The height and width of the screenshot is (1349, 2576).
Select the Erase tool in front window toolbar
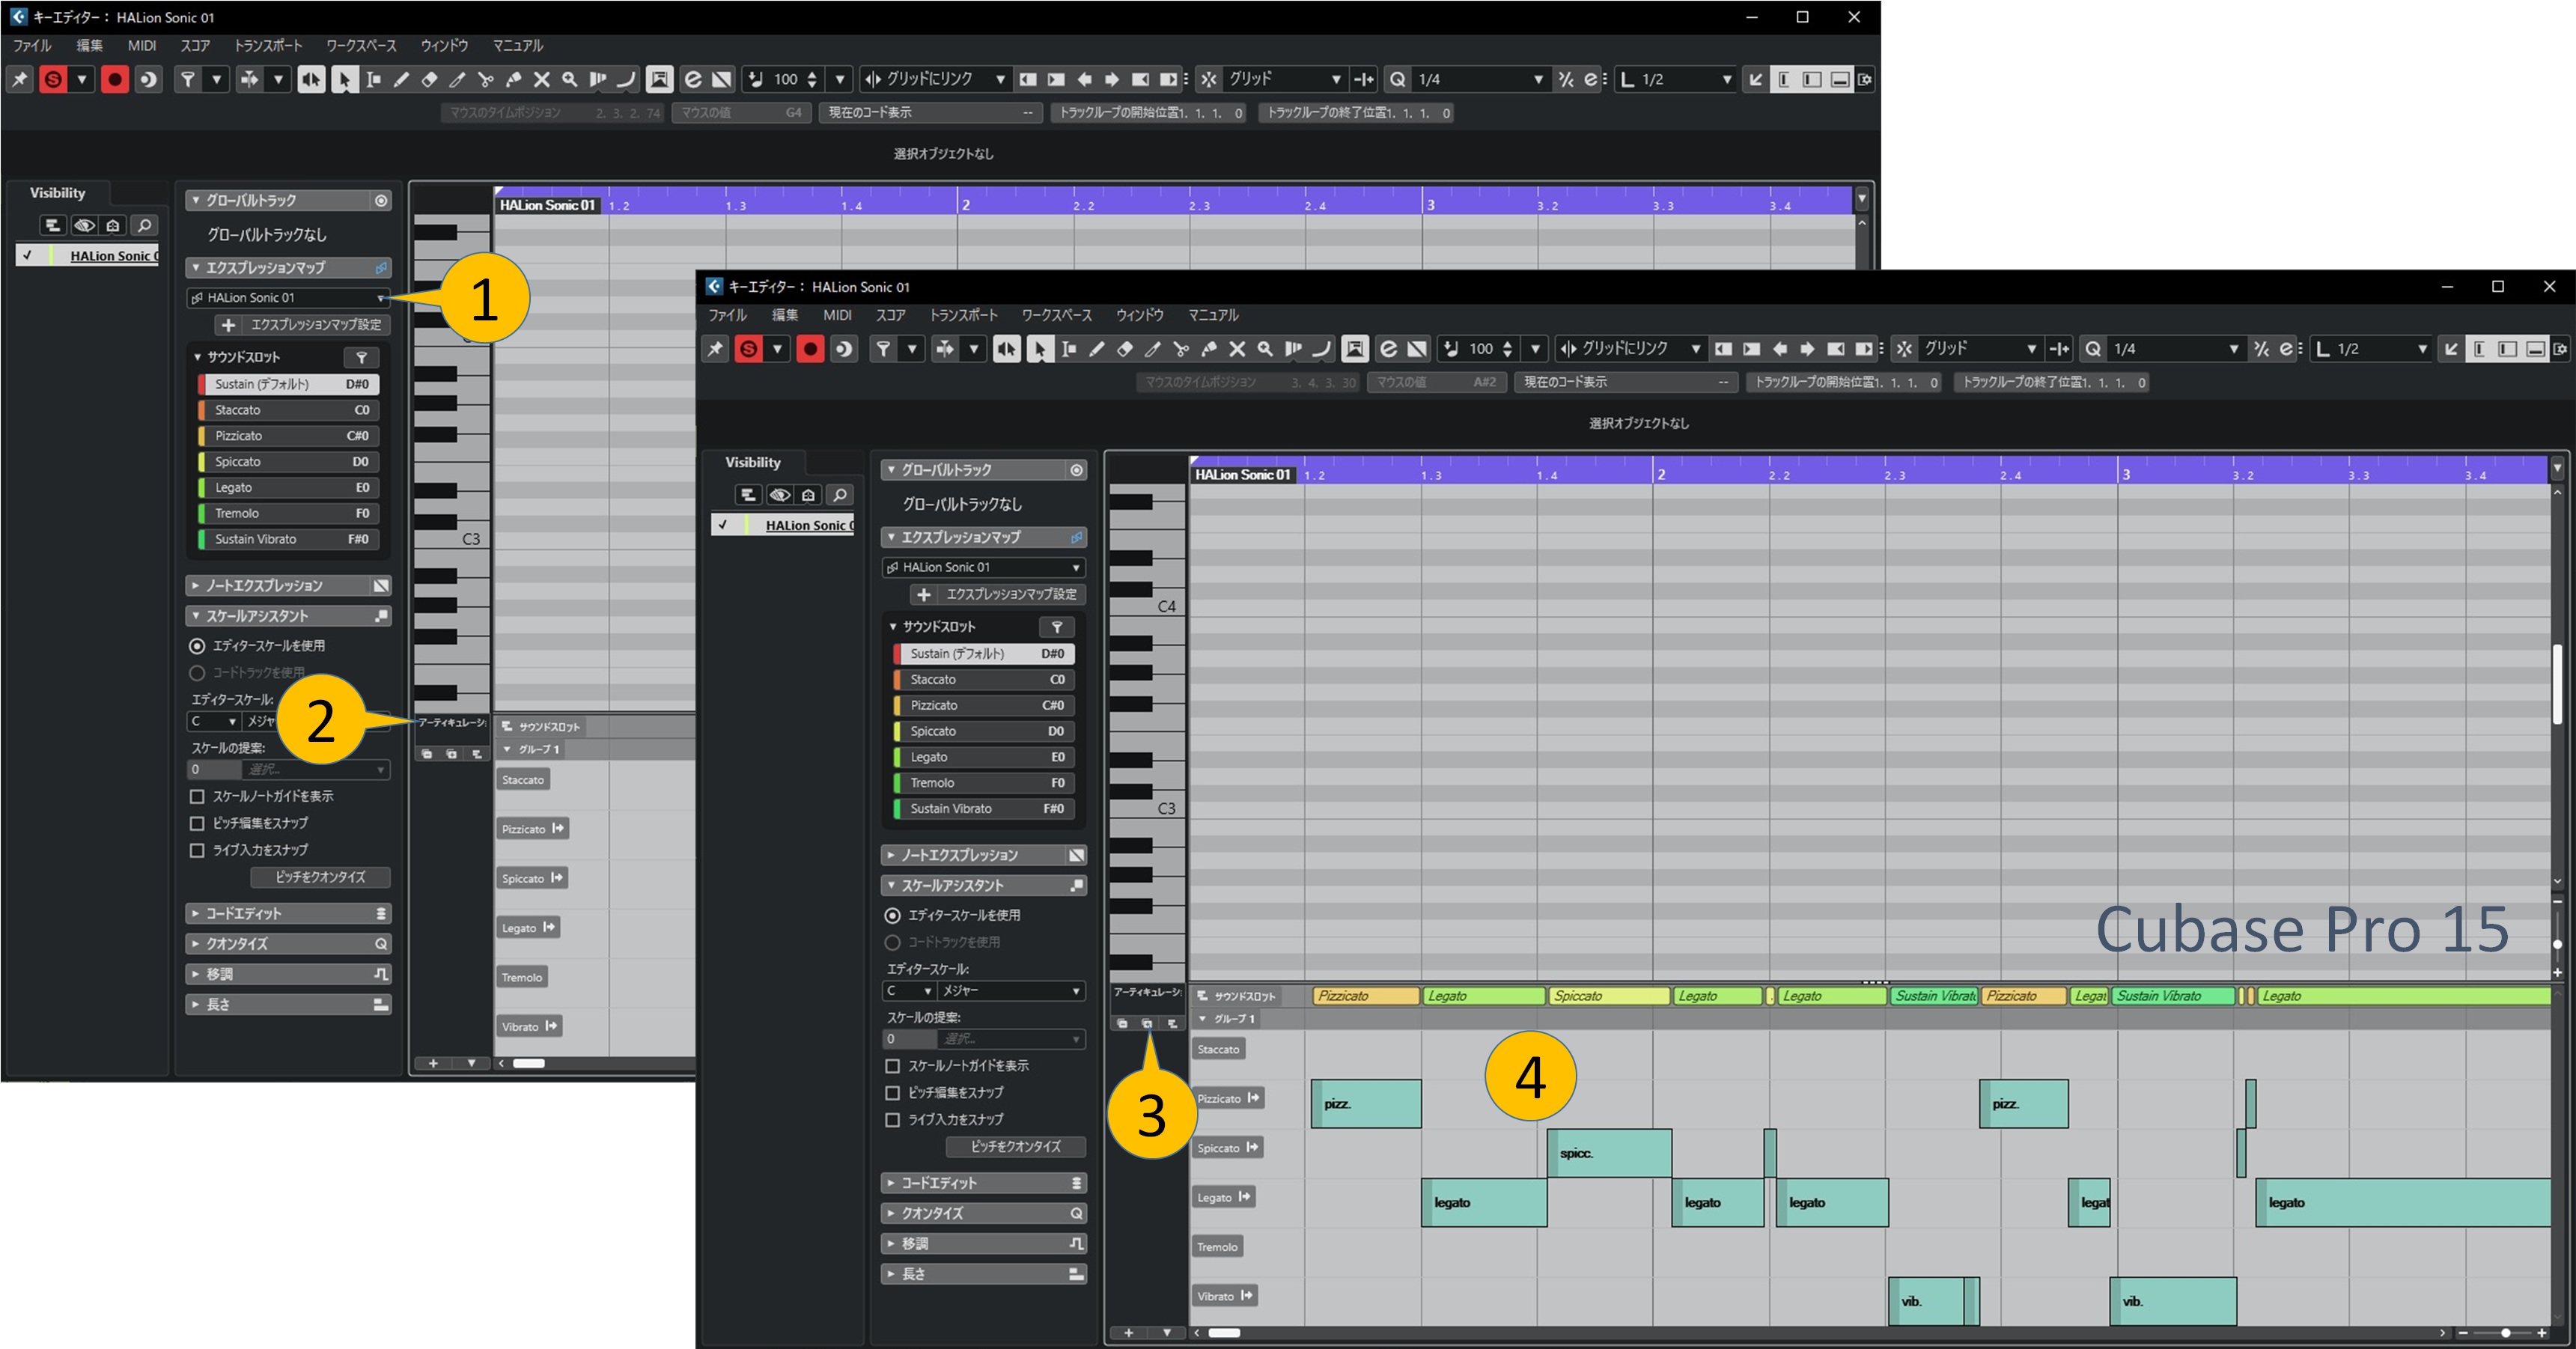point(1125,349)
